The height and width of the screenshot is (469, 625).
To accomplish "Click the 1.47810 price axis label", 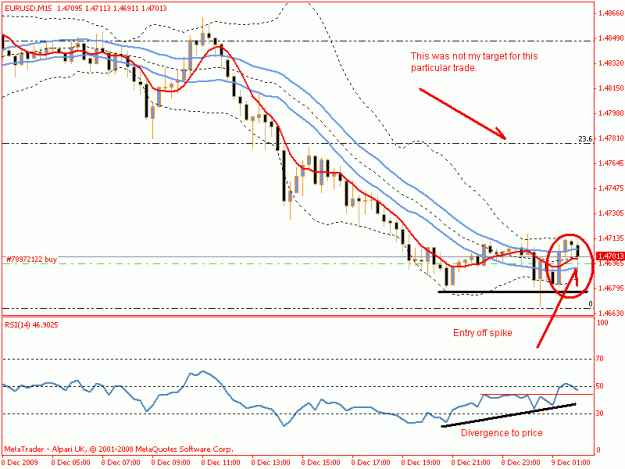I will click(x=611, y=138).
